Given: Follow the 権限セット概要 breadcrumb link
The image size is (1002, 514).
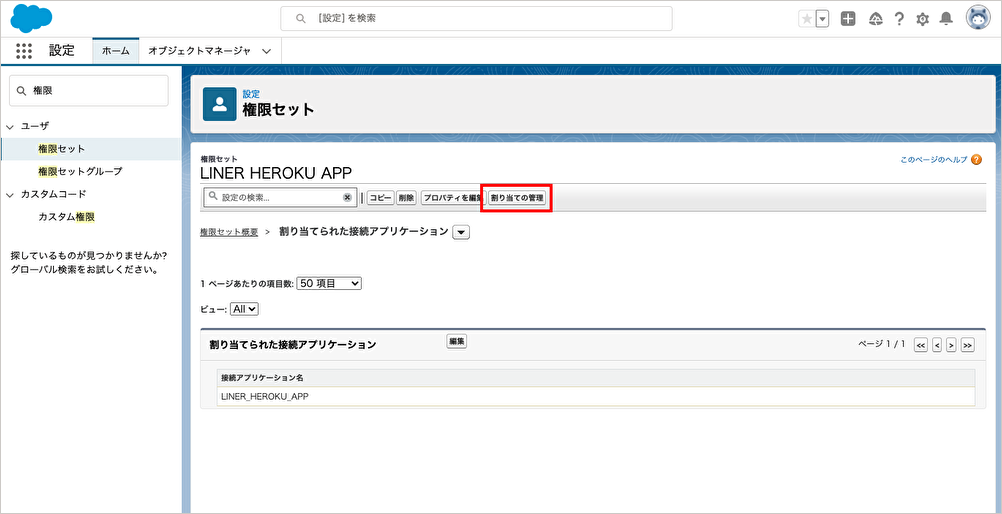Looking at the screenshot, I should tap(229, 232).
